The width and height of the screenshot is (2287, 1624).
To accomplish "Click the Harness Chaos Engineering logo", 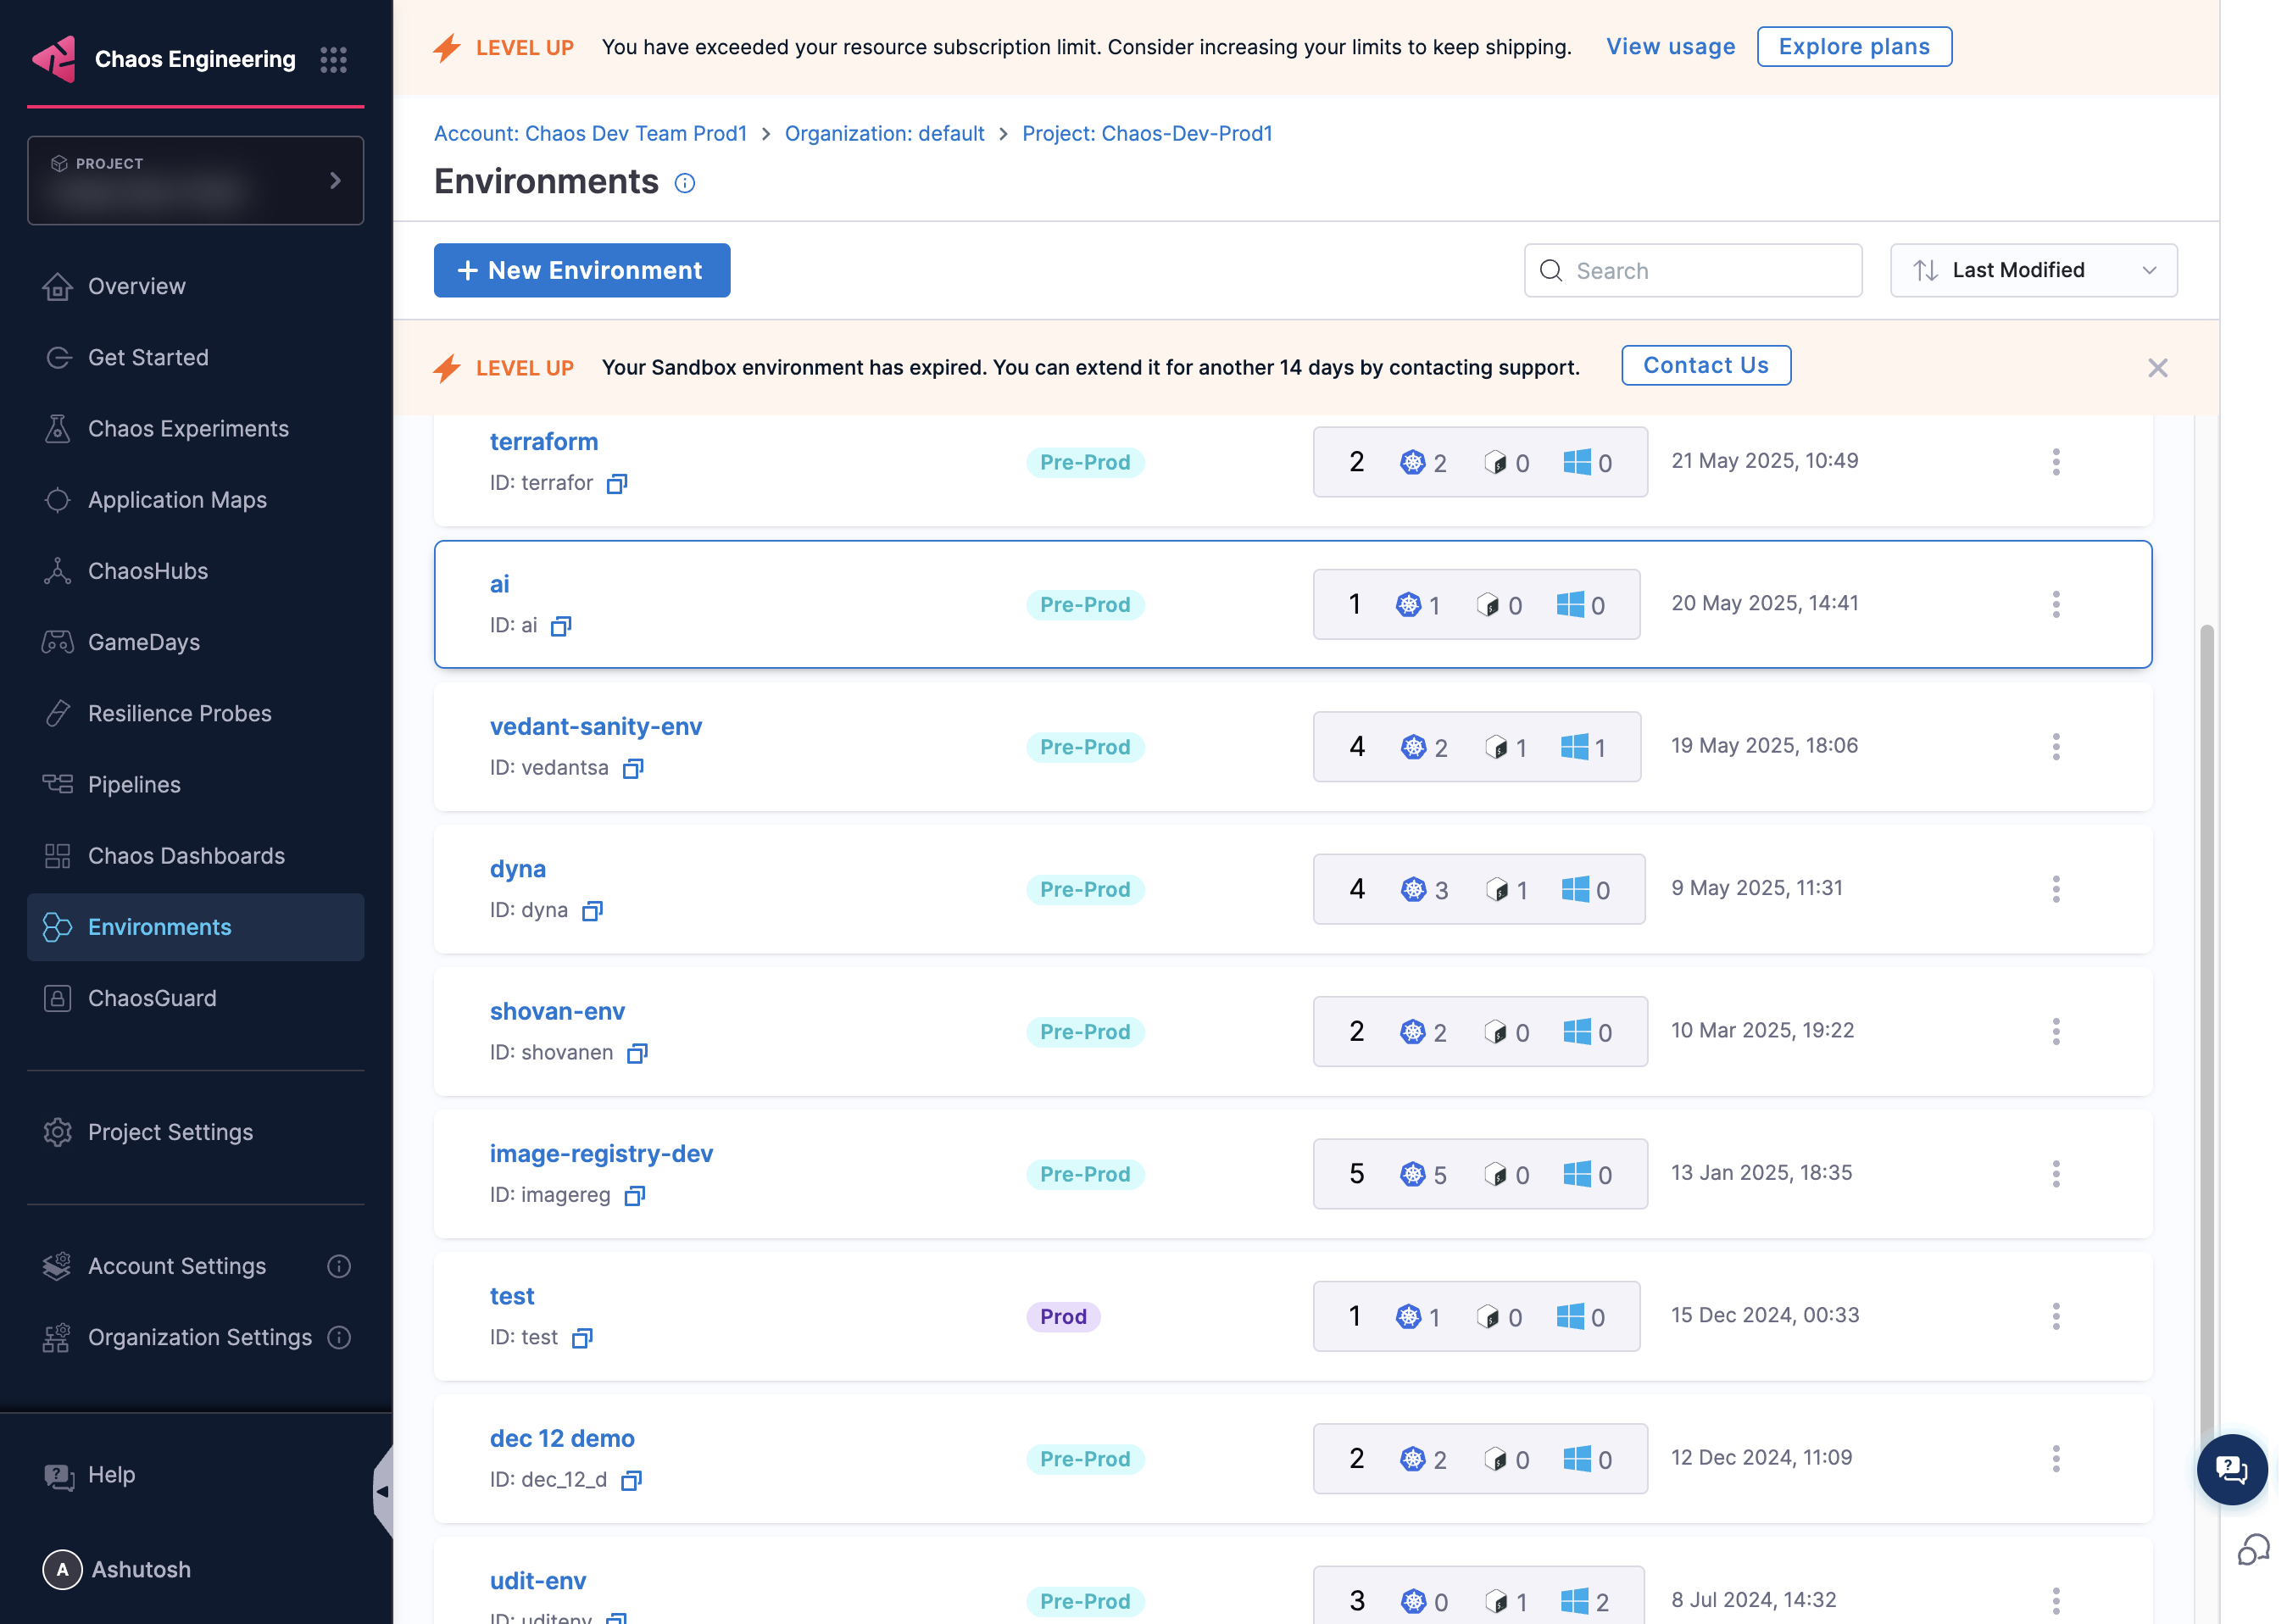I will pos(56,59).
